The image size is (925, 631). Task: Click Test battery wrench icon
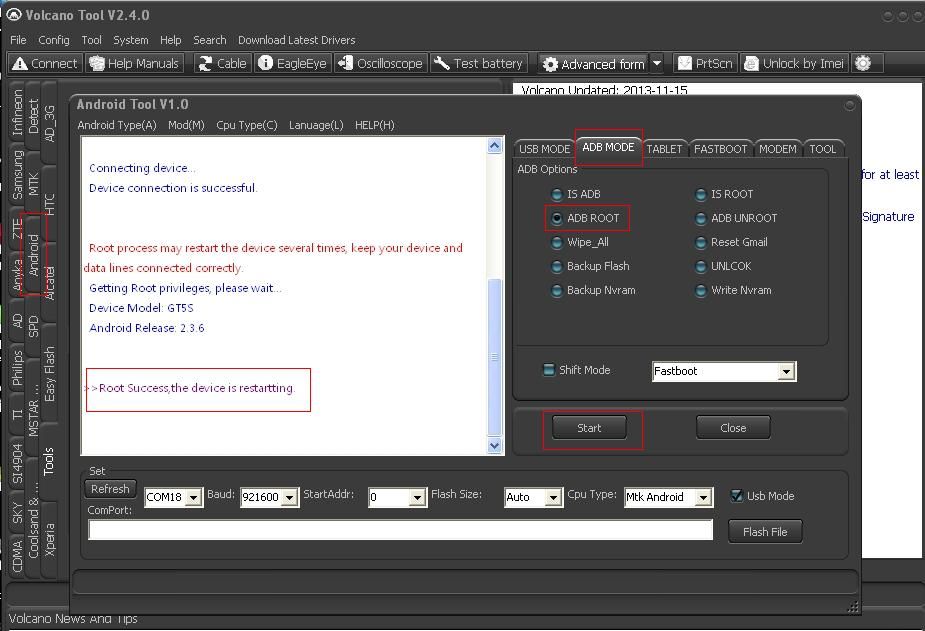[x=441, y=63]
